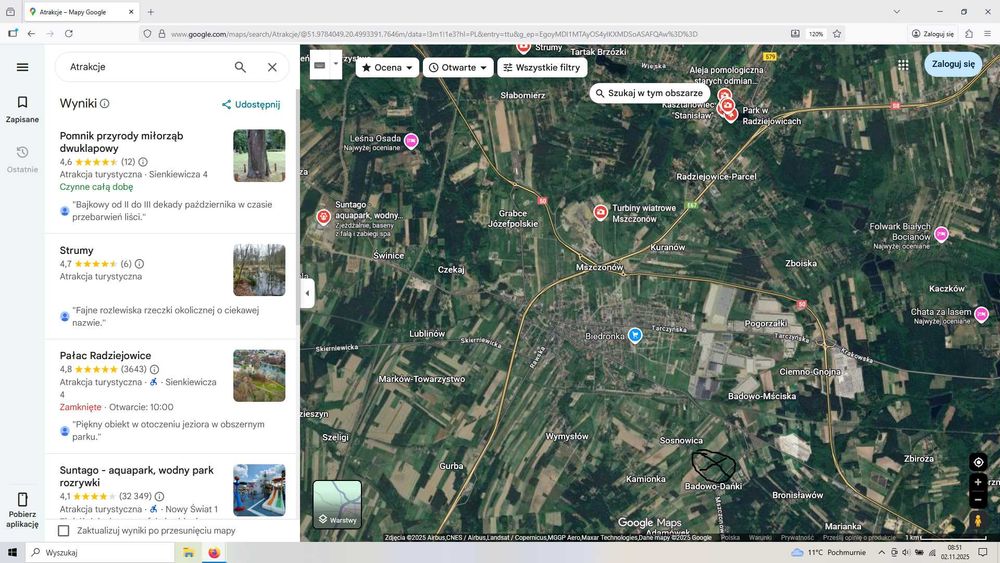The image size is (1000, 563).
Task: Toggle Zaktualizuj wyniki po przesunięciu mapy checkbox
Action: [64, 530]
